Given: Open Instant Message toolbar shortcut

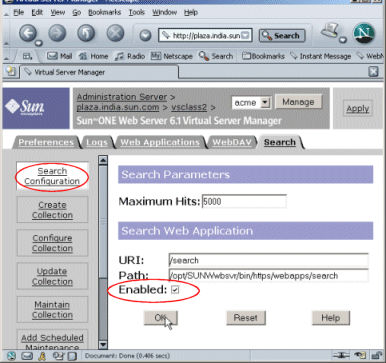Looking at the screenshot, I should pyautogui.click(x=320, y=56).
